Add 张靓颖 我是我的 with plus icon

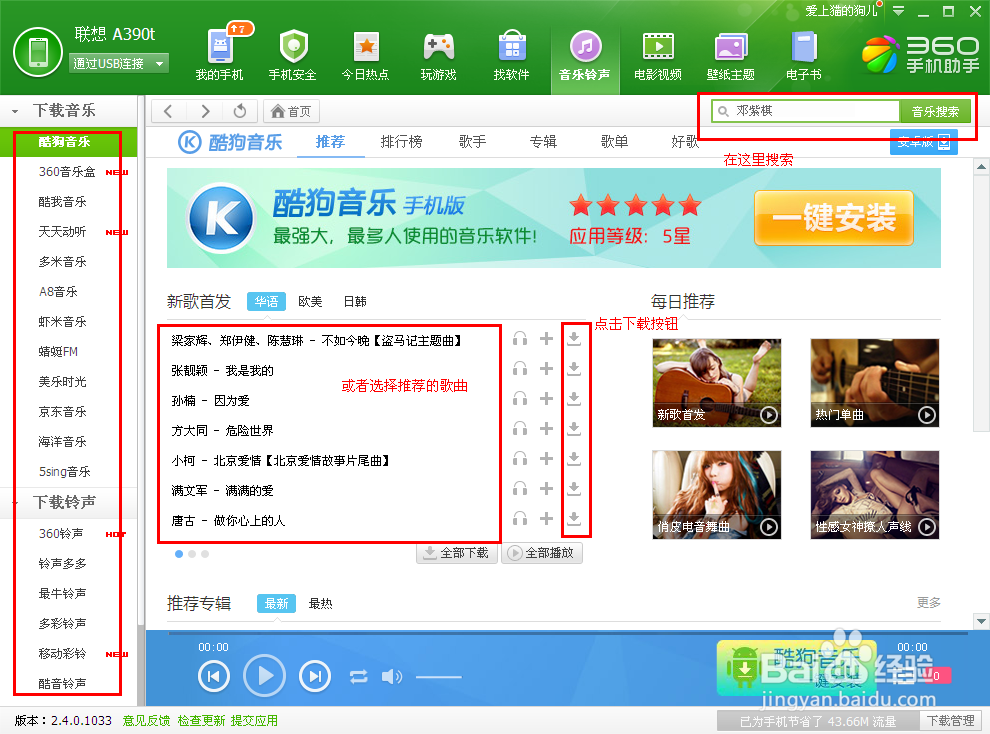pos(546,369)
